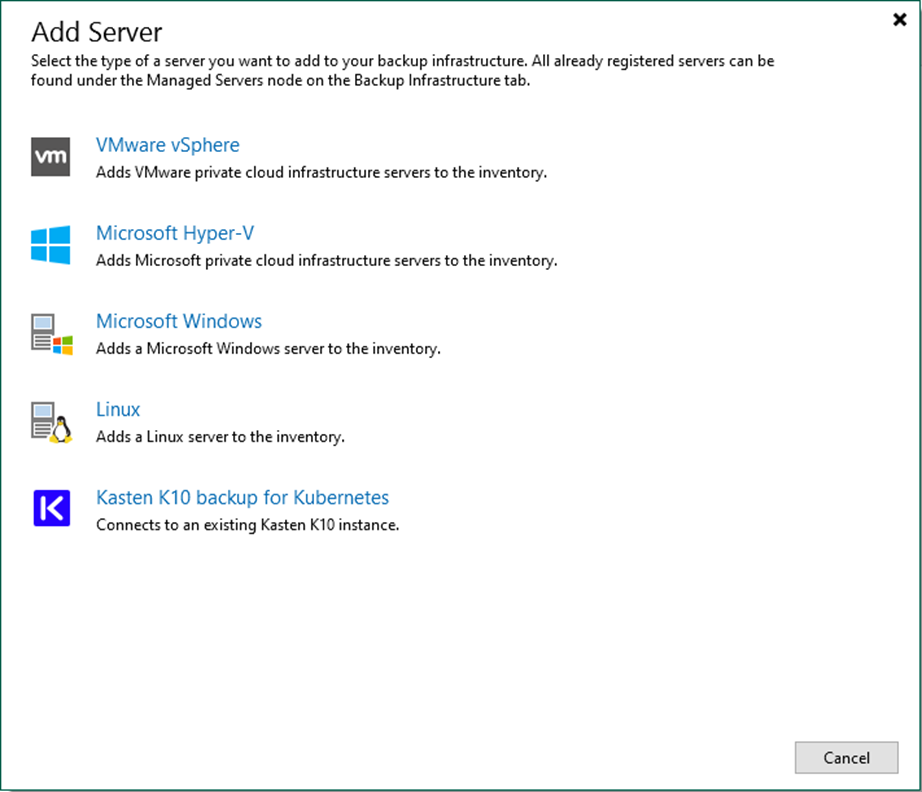The width and height of the screenshot is (922, 792).
Task: Close the Add Server dialog with X
Action: pos(899,19)
